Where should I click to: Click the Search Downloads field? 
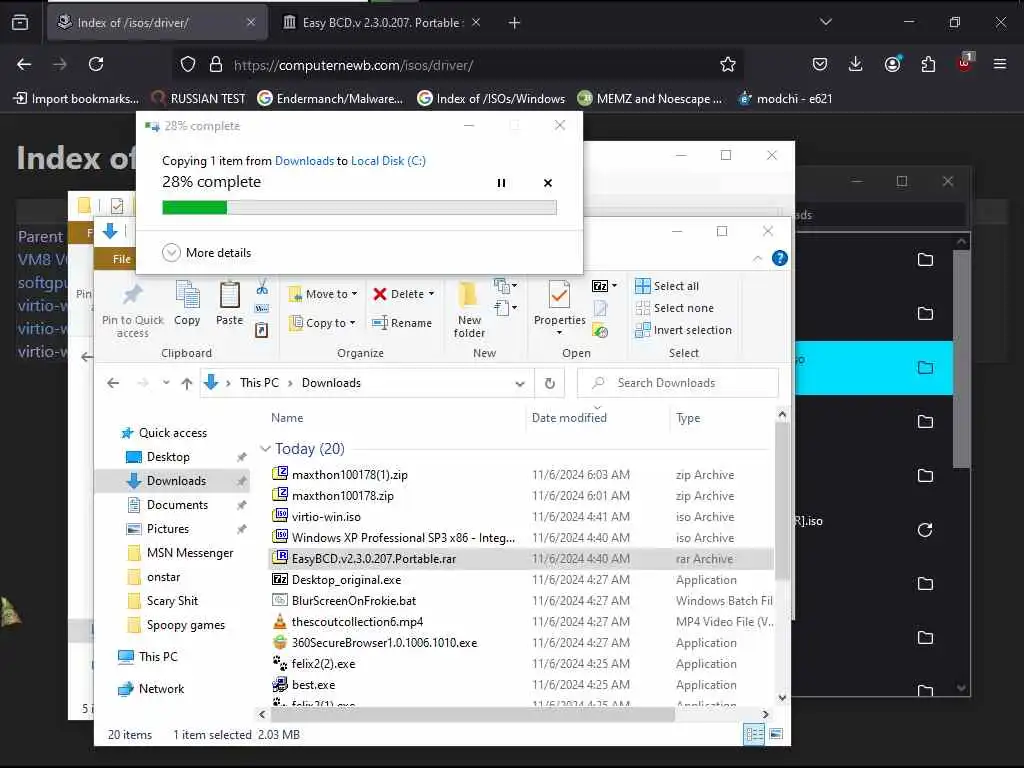(678, 383)
